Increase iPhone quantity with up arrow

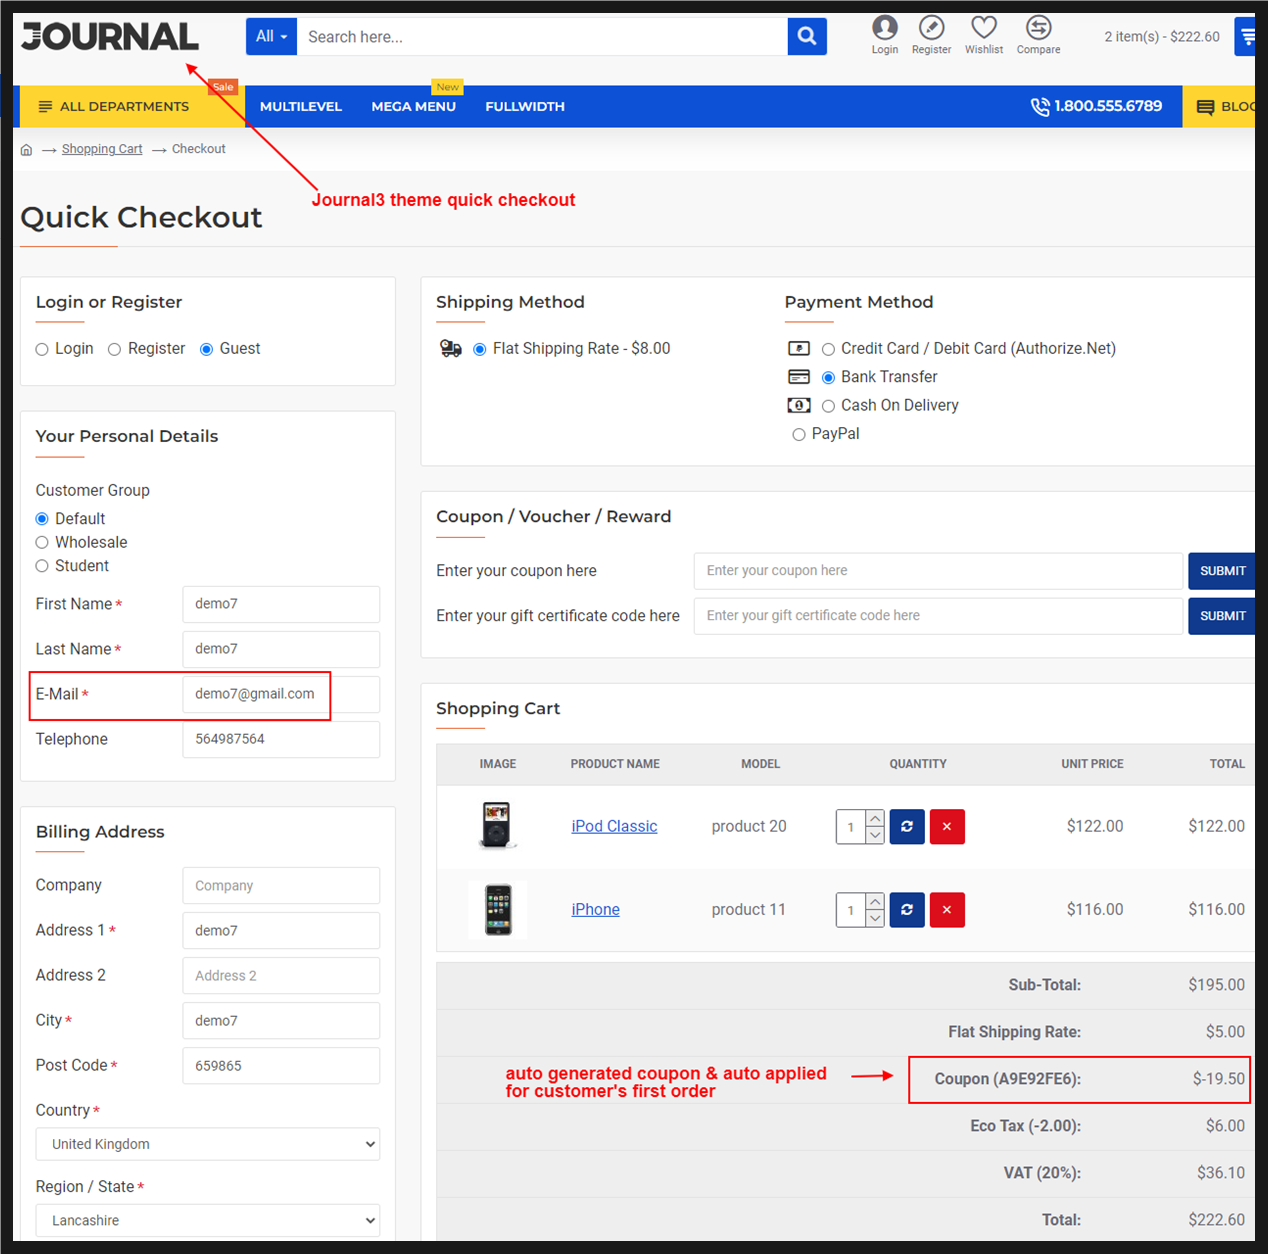[875, 902]
